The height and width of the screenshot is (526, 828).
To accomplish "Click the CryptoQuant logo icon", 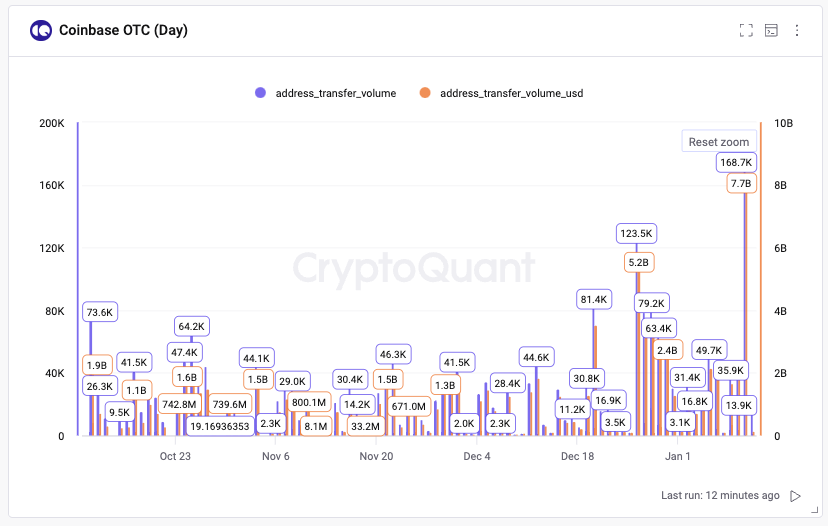I will click(41, 30).
